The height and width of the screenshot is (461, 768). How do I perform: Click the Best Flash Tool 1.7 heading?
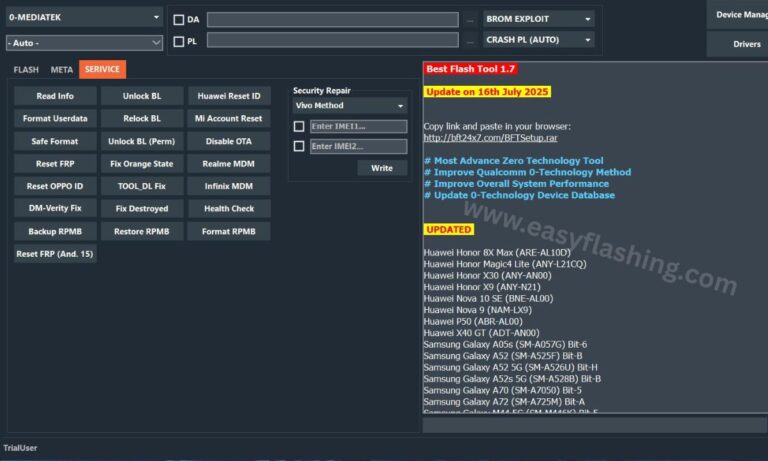click(471, 69)
